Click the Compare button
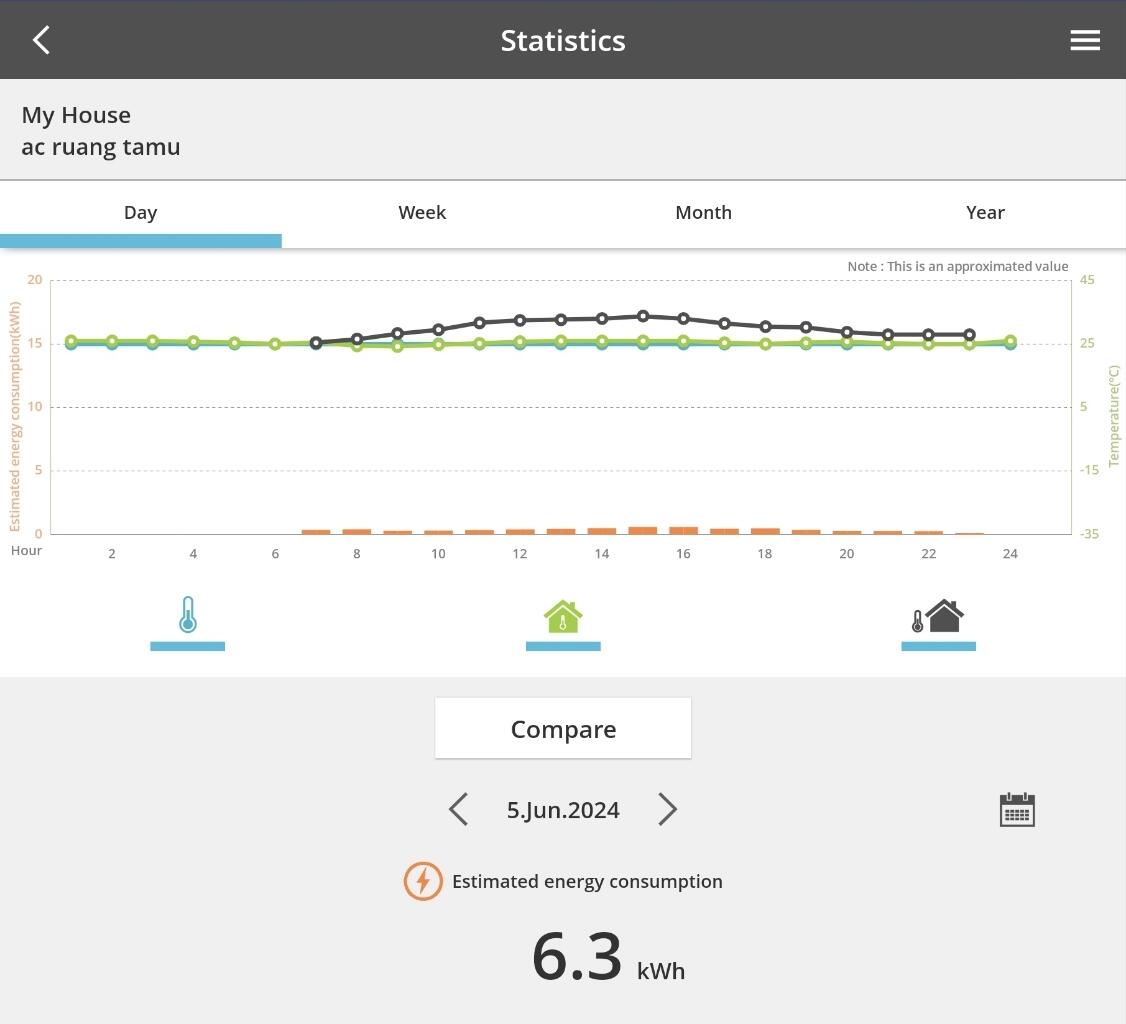Viewport: 1126px width, 1024px height. click(563, 728)
